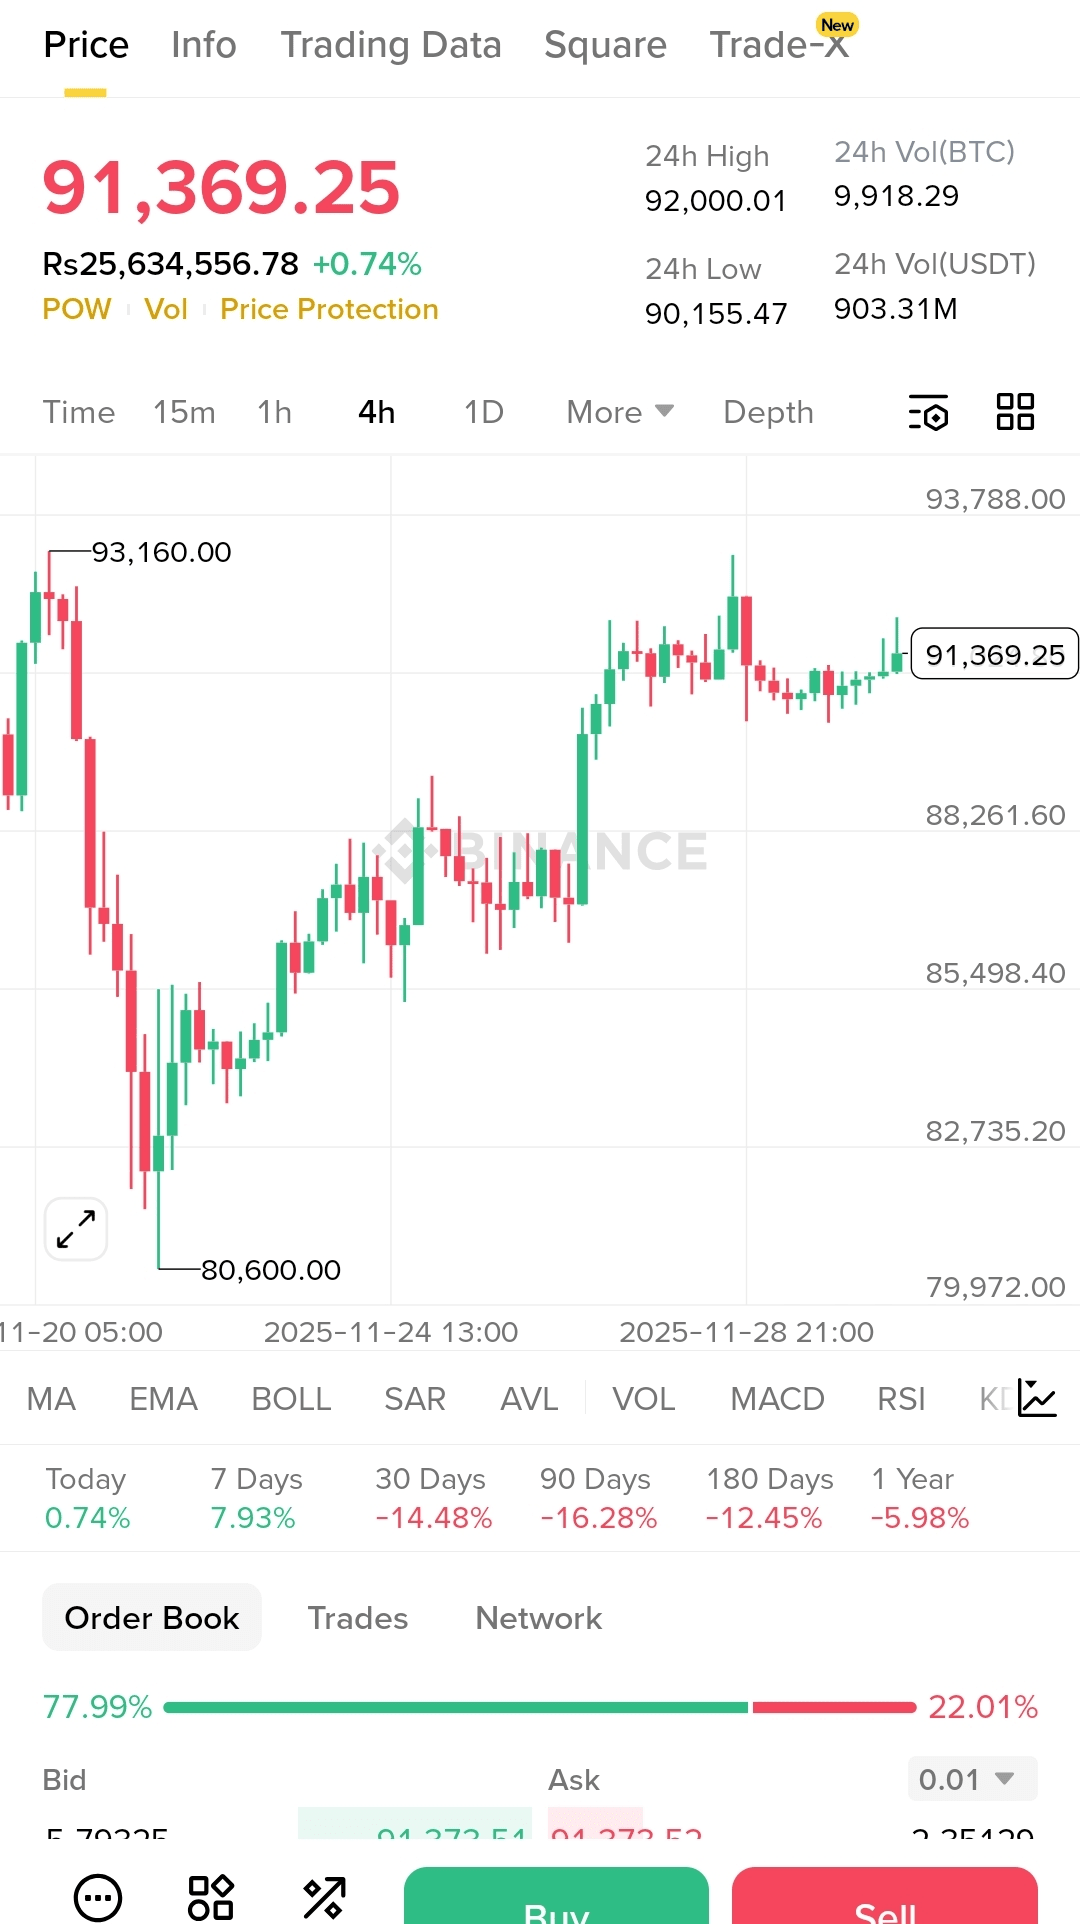This screenshot has width=1080, height=1924.
Task: Open the grid layout switcher icon
Action: 1014,412
